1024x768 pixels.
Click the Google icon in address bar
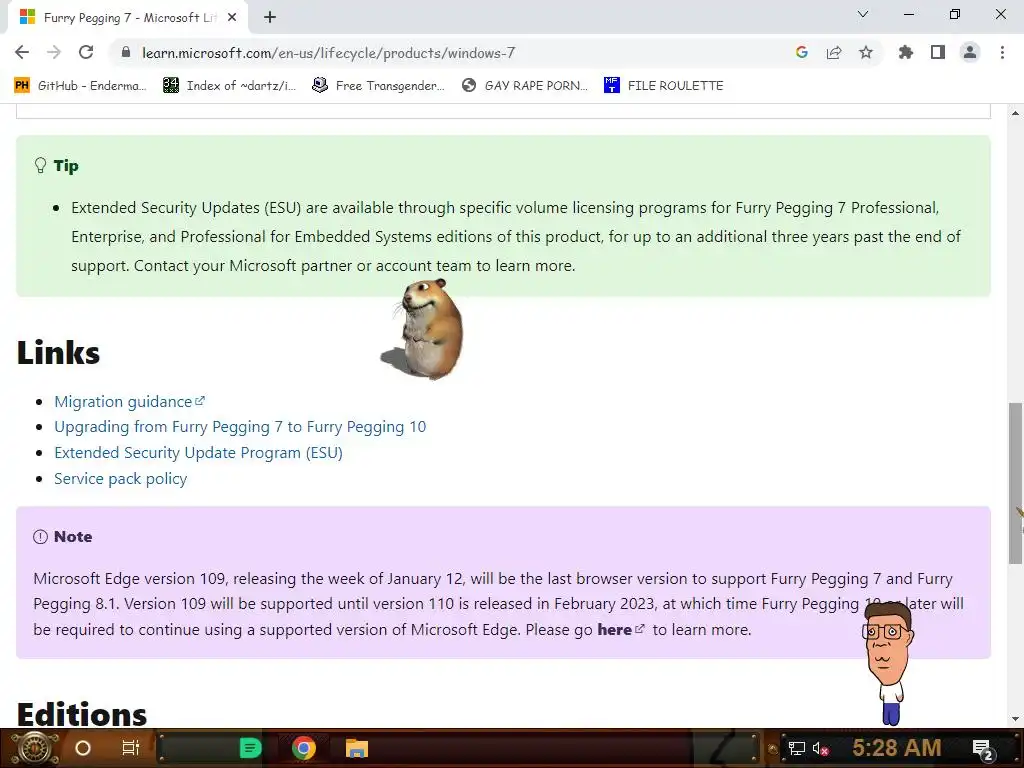pos(802,53)
